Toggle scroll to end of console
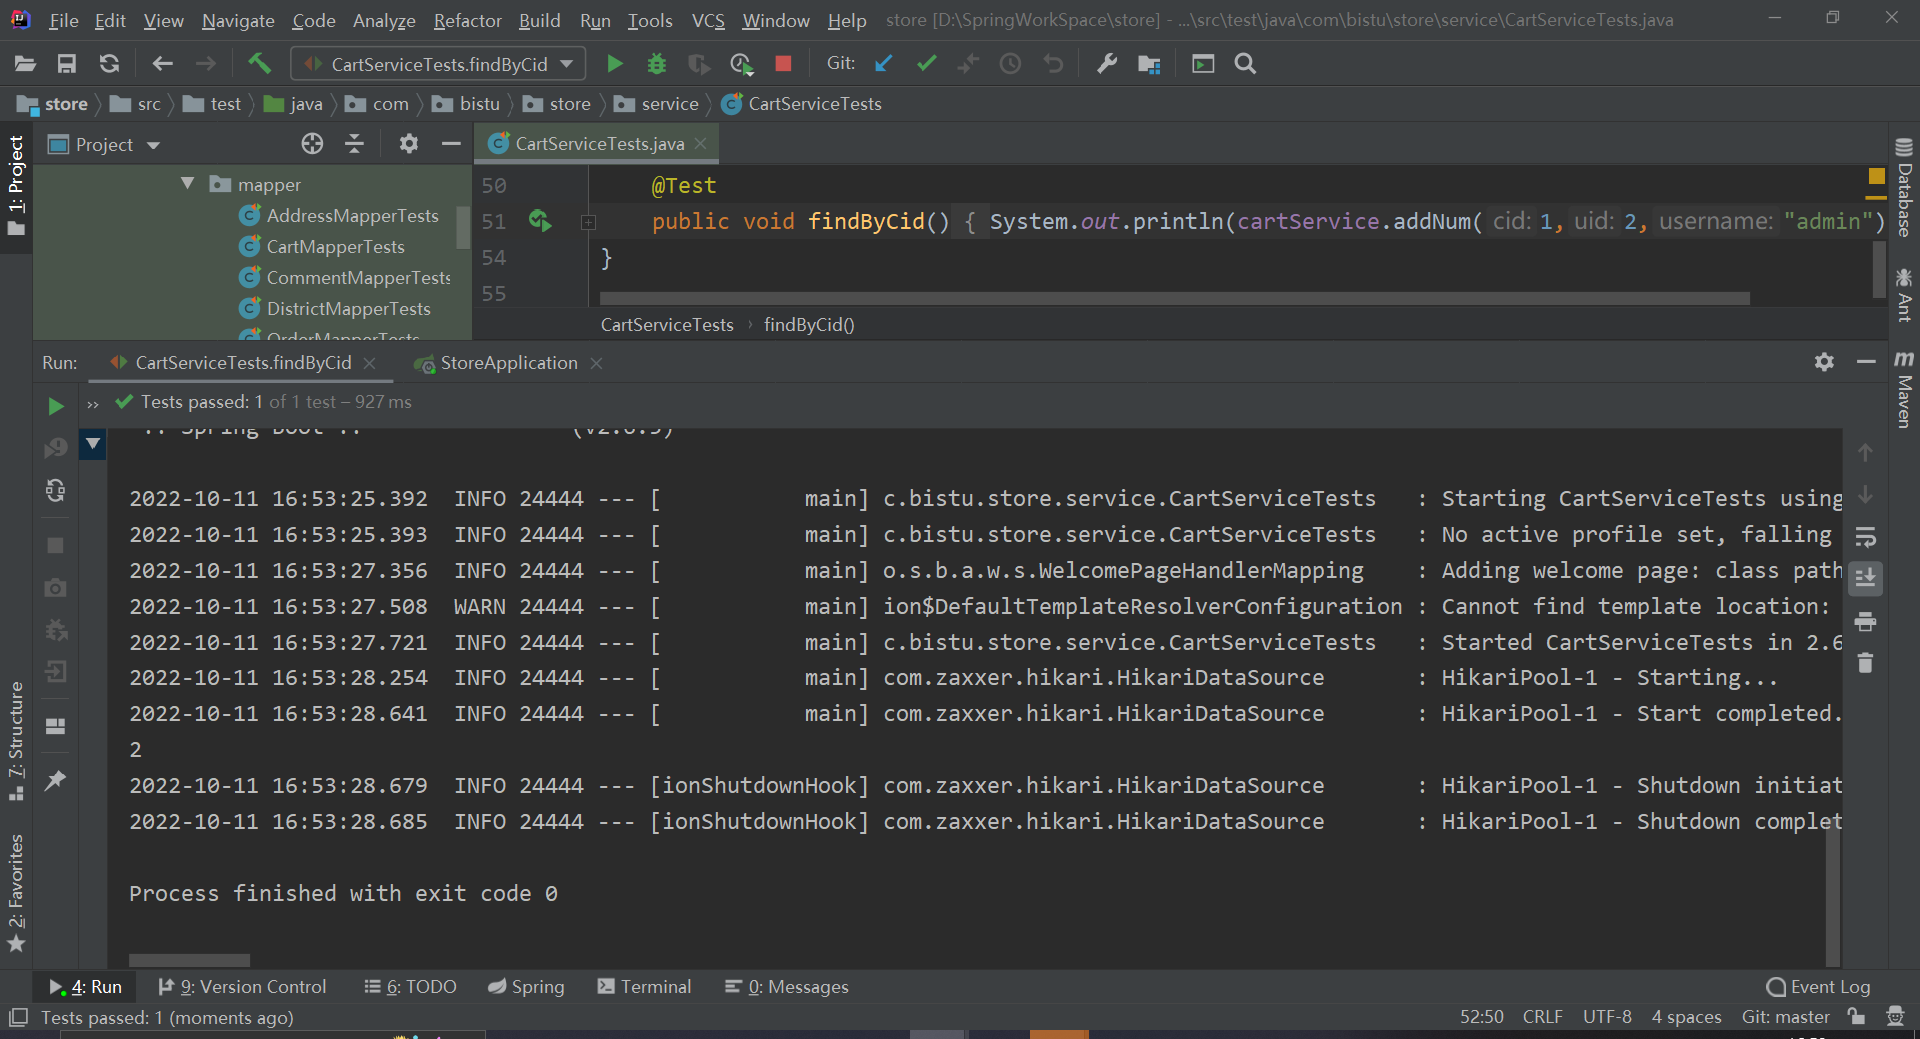The width and height of the screenshot is (1920, 1039). tap(1865, 579)
